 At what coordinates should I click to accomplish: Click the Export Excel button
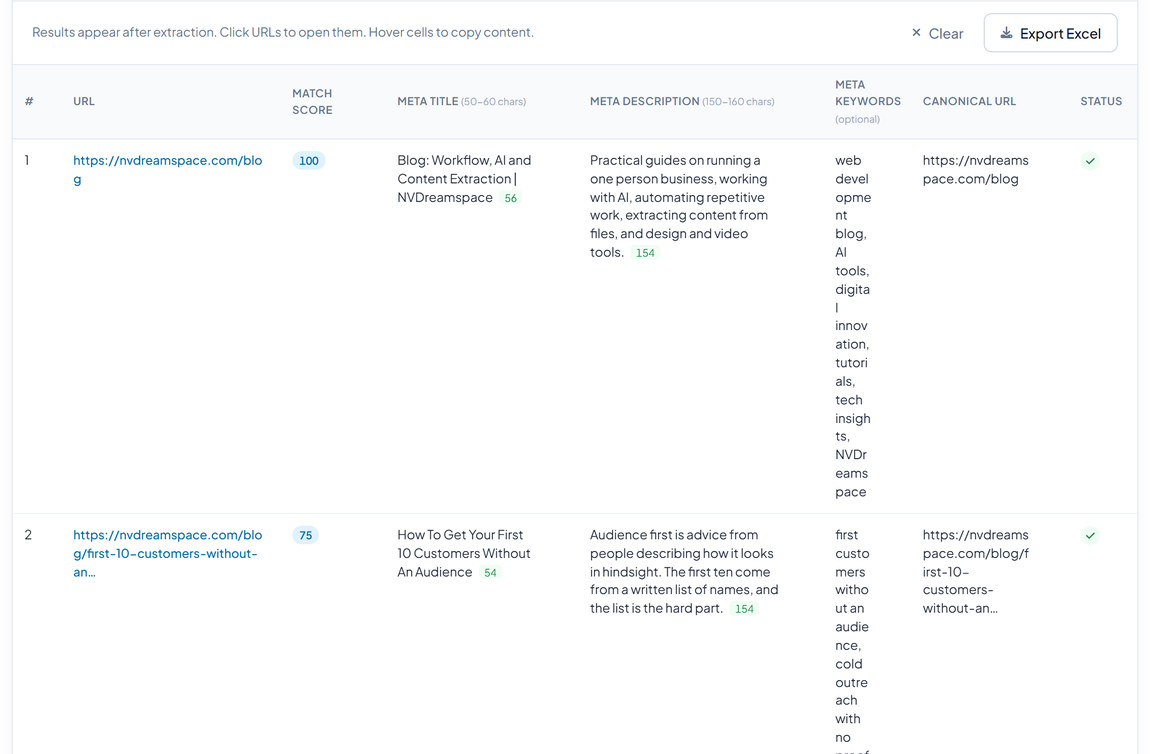click(x=1050, y=33)
